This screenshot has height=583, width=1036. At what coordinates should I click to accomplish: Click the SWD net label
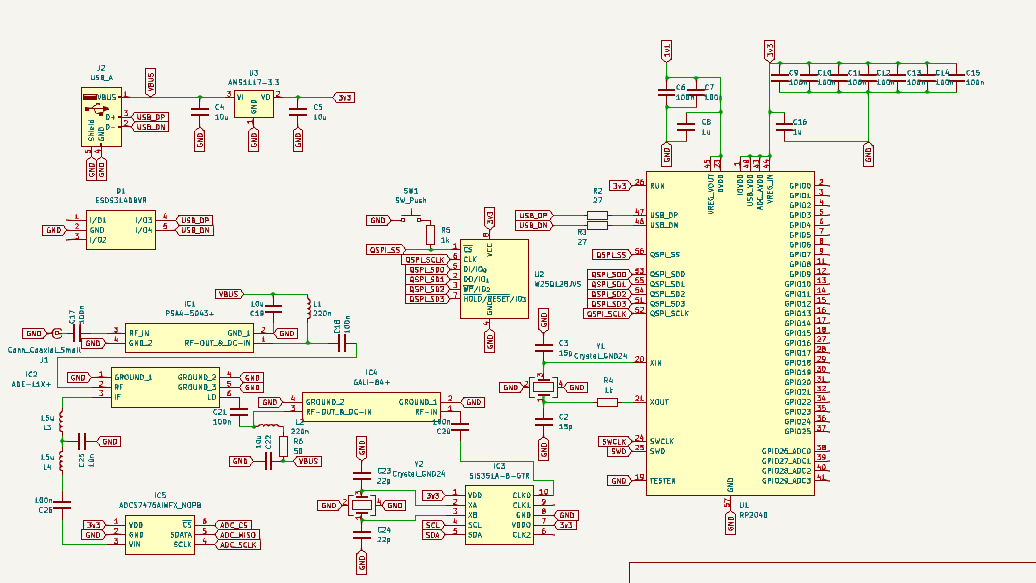click(x=619, y=451)
